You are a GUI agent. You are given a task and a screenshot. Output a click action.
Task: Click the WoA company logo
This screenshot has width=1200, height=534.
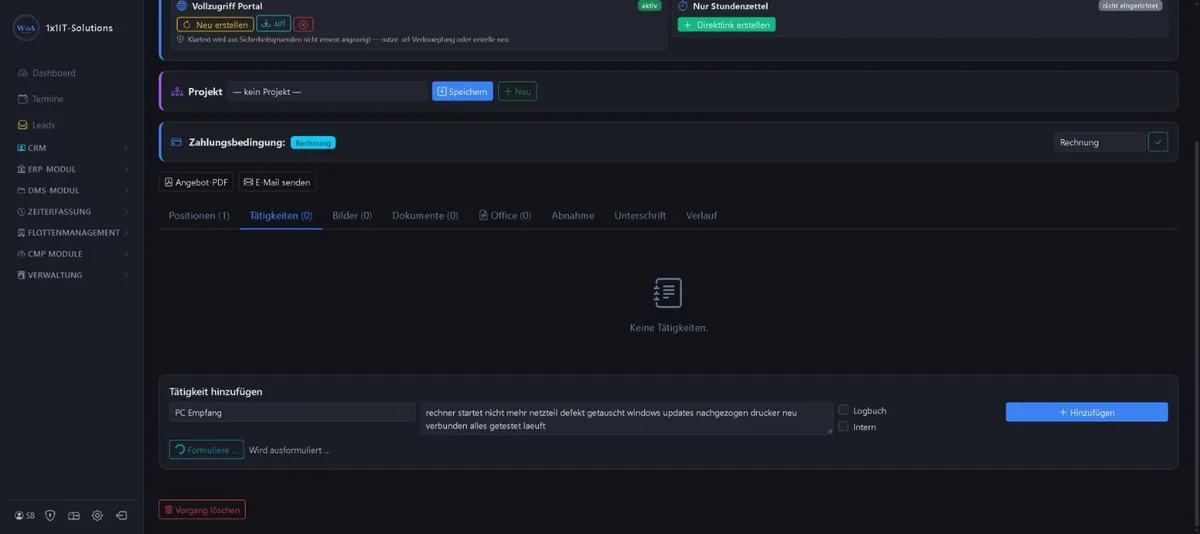tap(26, 28)
